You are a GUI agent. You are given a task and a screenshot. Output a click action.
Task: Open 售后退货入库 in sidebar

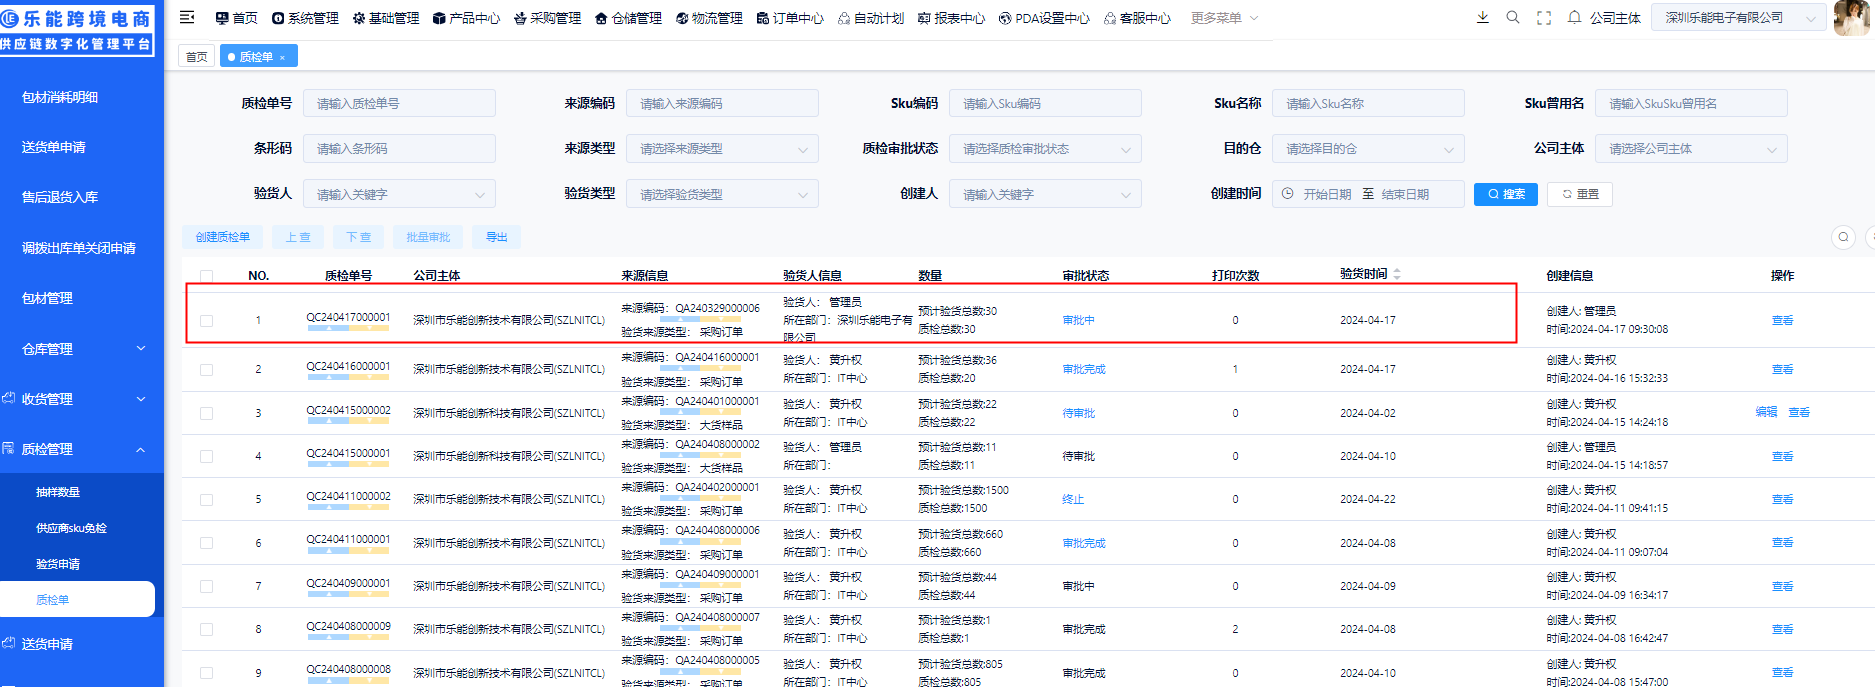tap(60, 197)
